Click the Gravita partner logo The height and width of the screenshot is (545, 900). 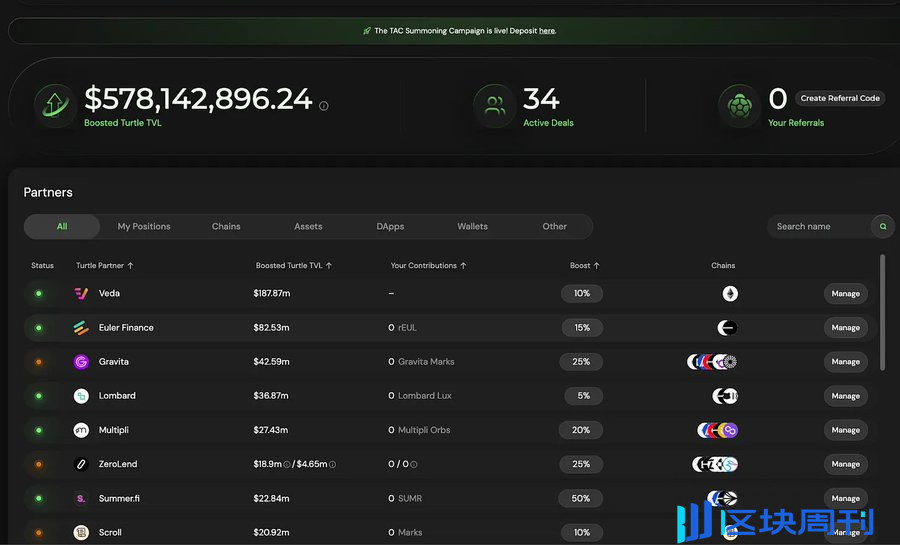(x=81, y=362)
